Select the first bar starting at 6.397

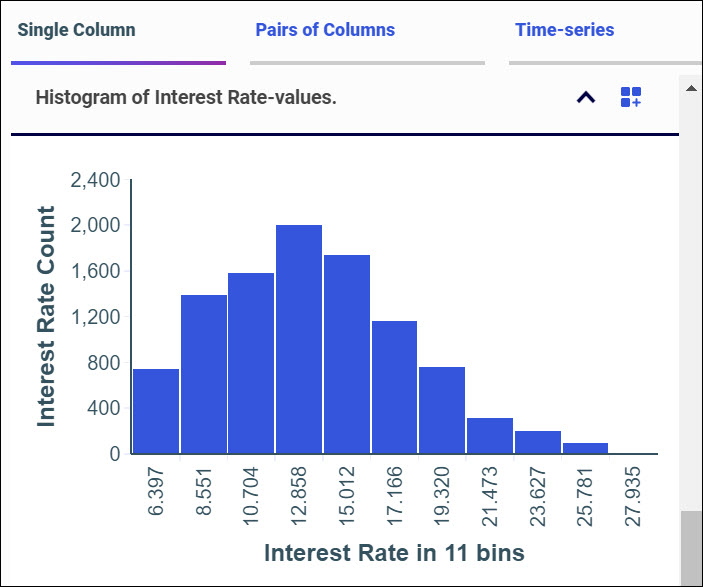[156, 412]
